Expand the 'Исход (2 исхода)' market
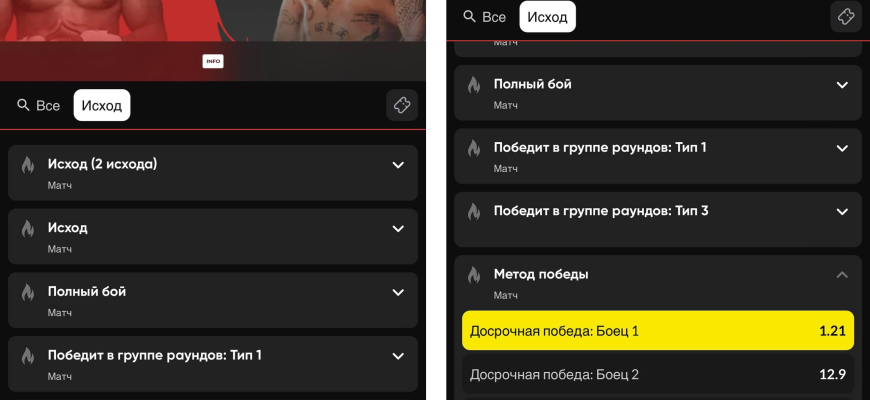870x400 pixels. point(397,165)
